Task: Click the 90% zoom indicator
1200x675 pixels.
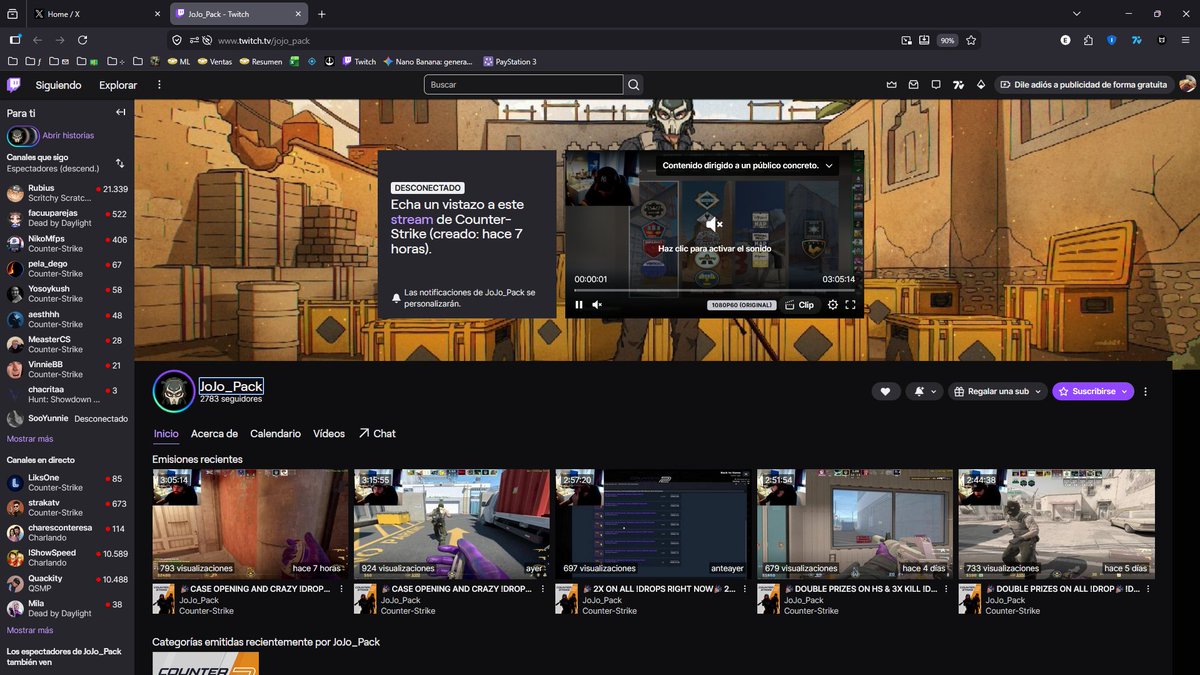Action: coord(947,40)
